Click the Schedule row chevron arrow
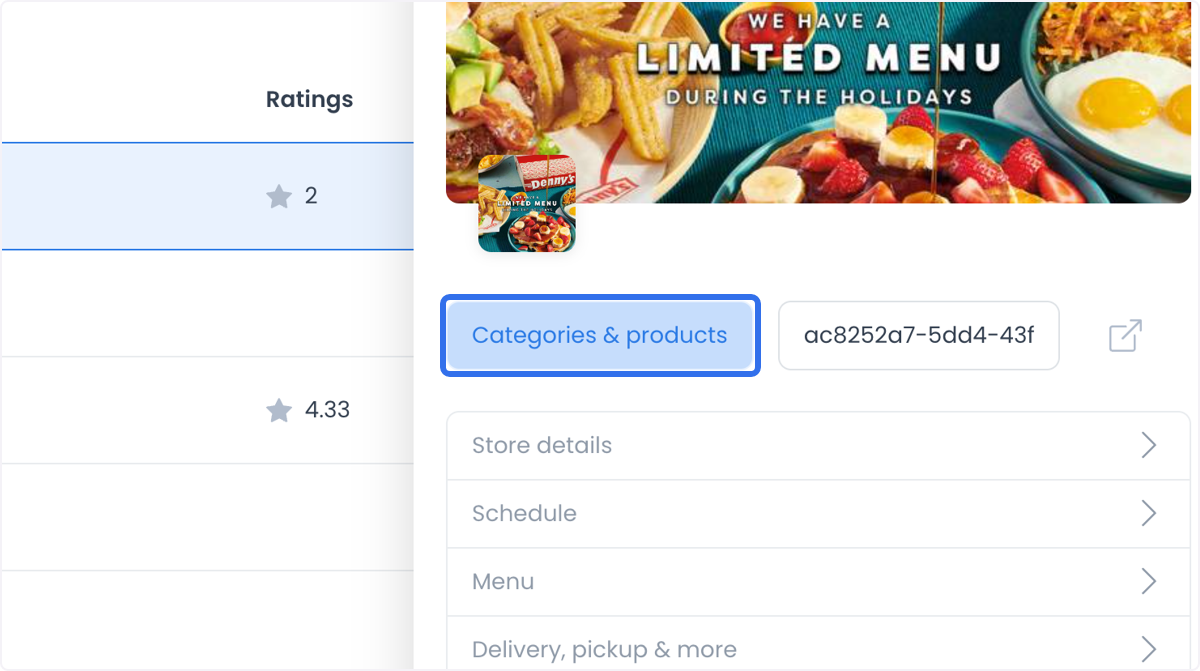 coord(1149,513)
